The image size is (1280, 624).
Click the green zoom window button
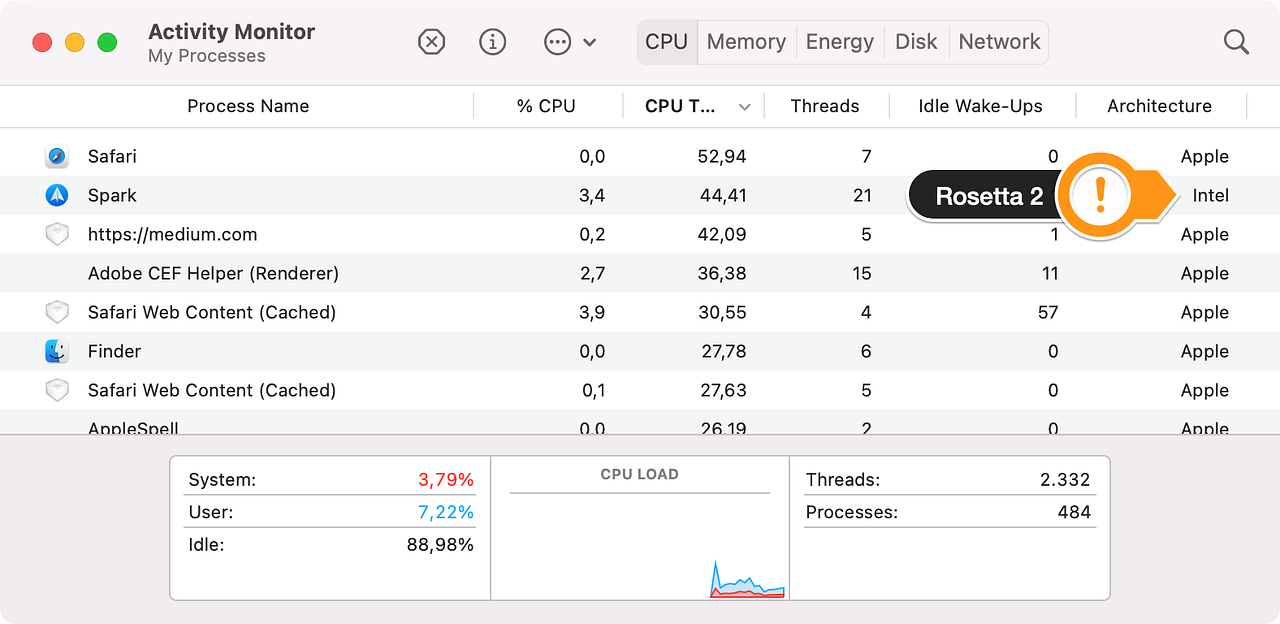click(x=107, y=43)
